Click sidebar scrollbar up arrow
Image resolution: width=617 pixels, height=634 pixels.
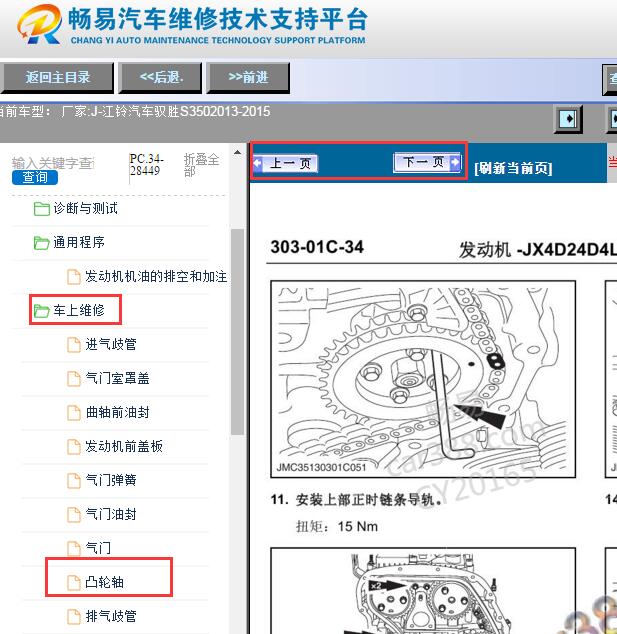pos(238,153)
